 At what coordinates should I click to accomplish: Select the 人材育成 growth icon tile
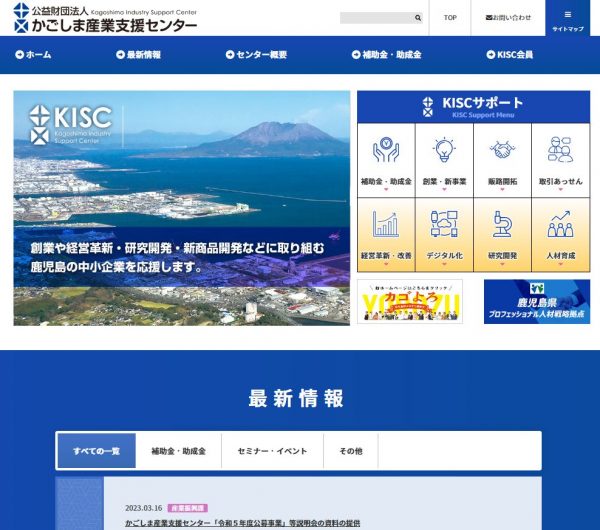(561, 235)
